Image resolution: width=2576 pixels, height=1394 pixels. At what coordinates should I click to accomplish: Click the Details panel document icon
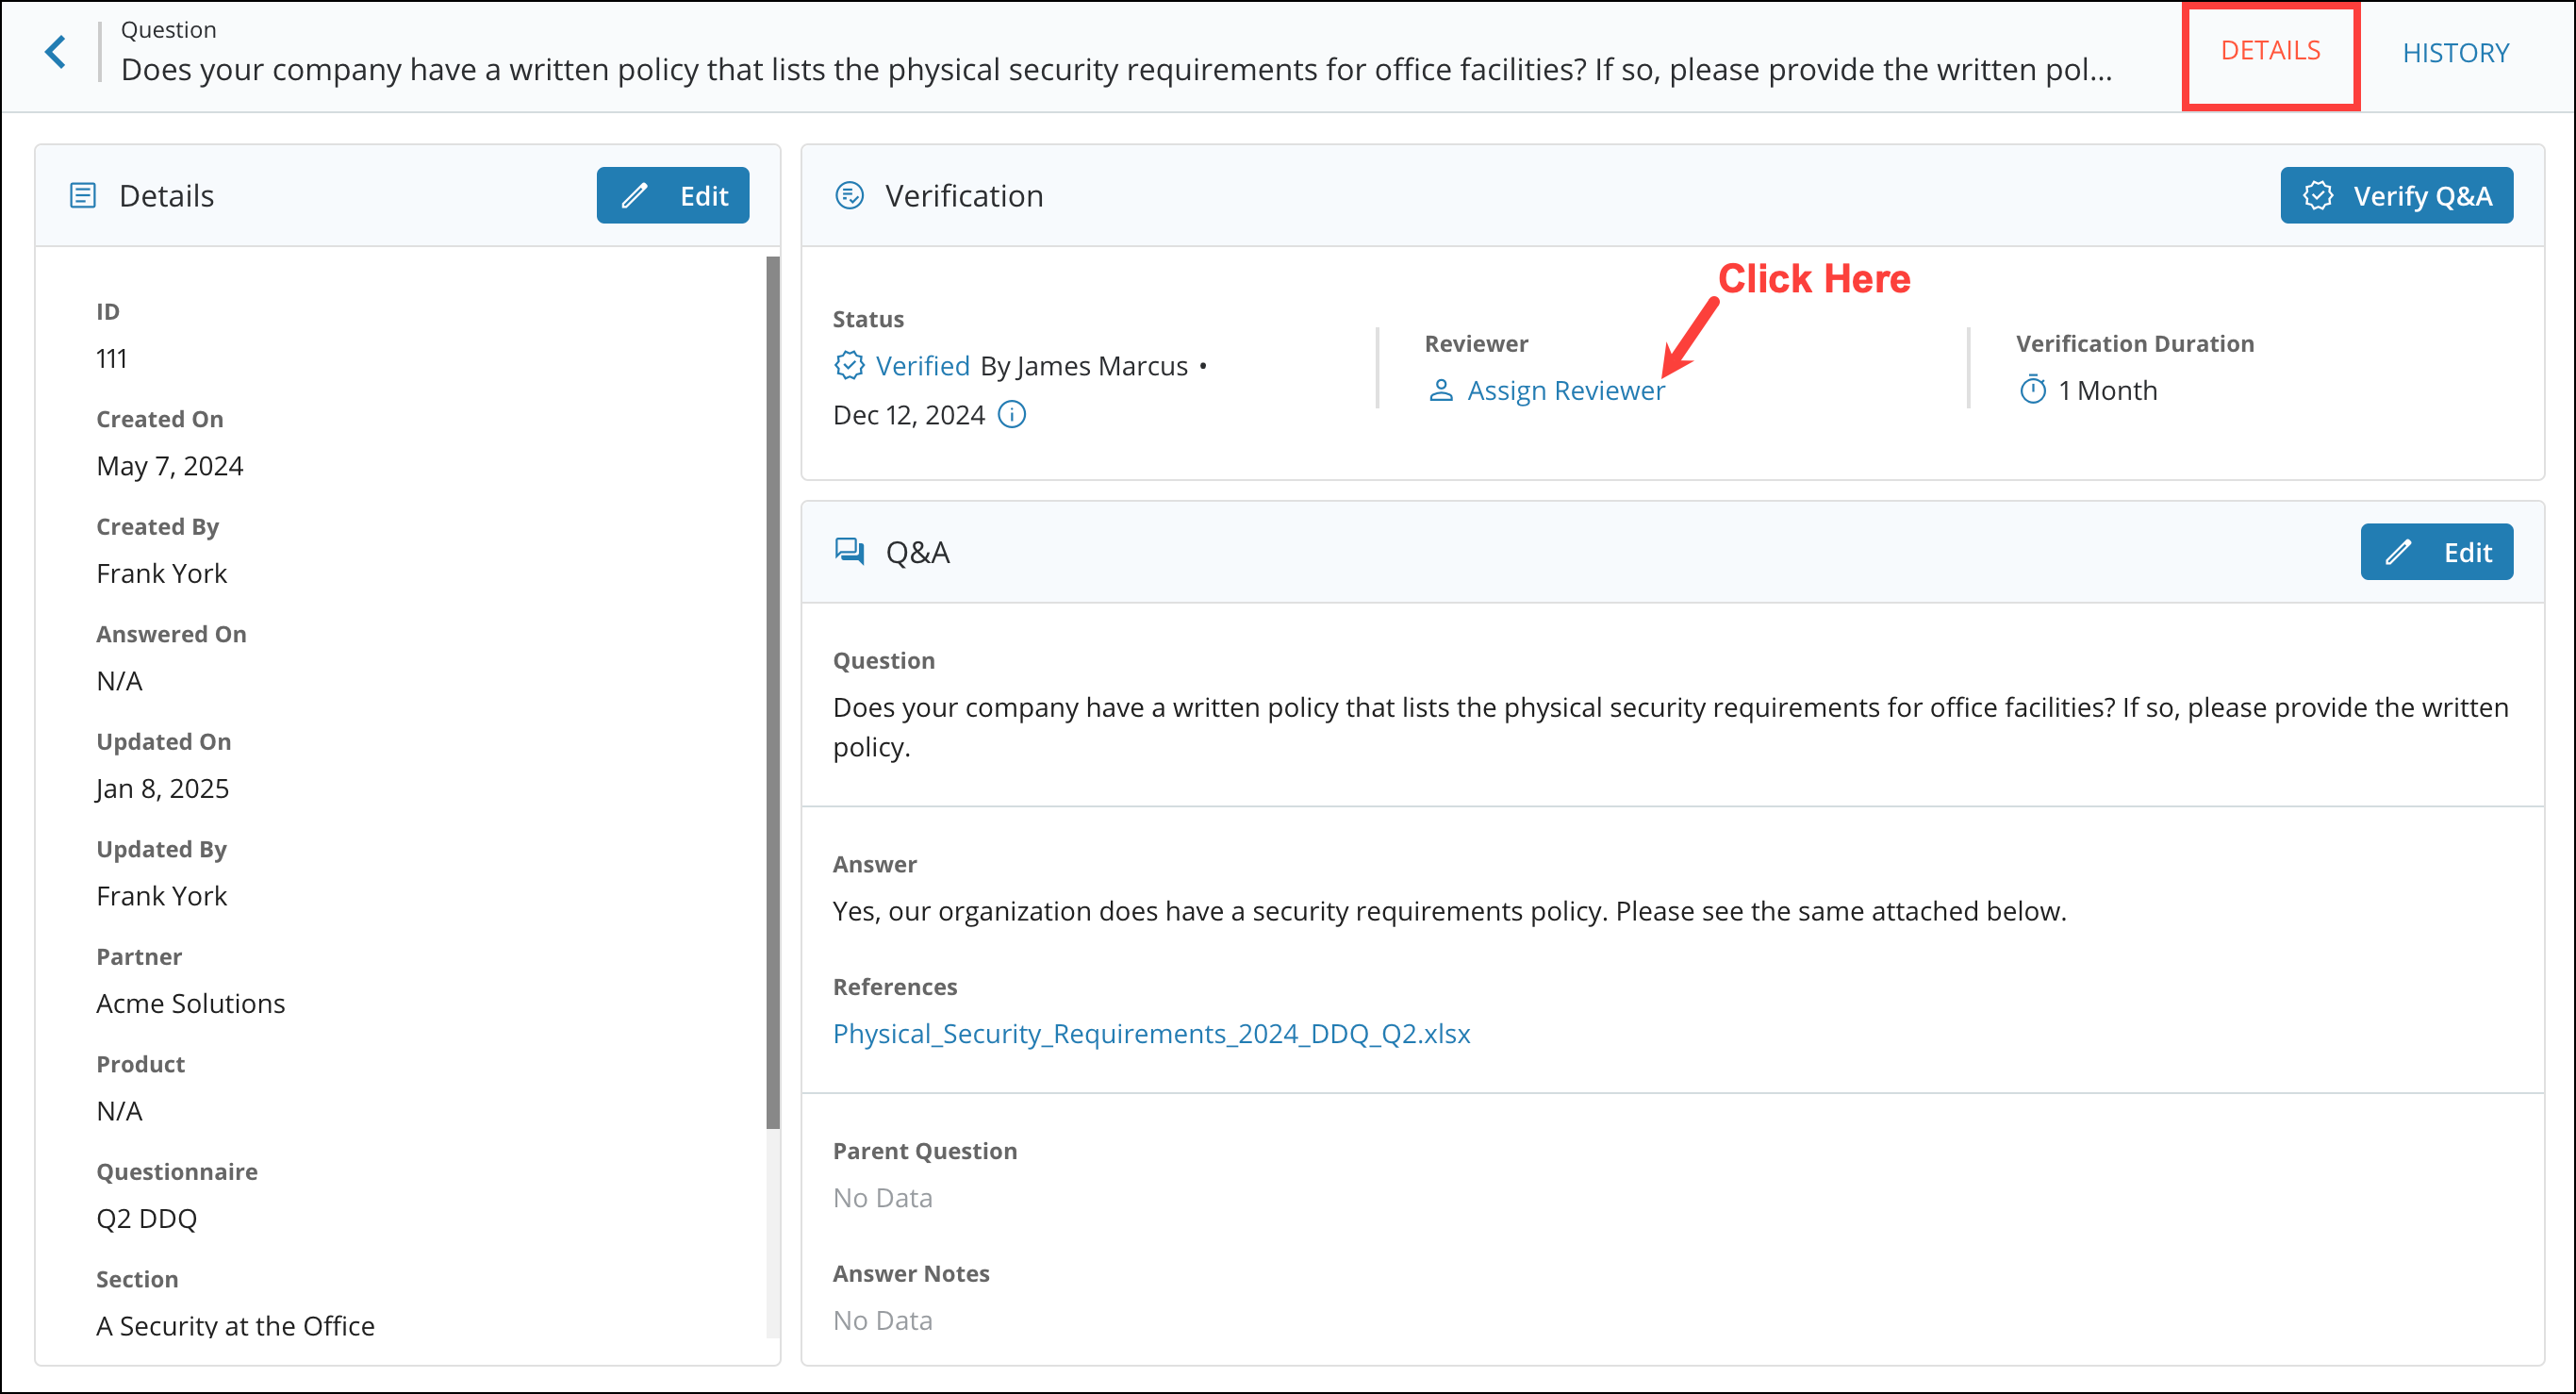[81, 195]
